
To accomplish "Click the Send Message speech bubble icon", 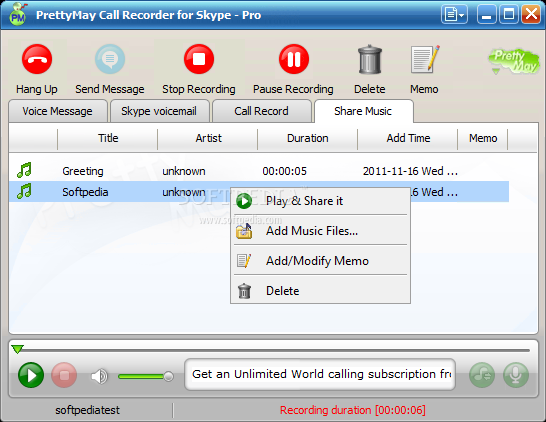I will click(110, 59).
